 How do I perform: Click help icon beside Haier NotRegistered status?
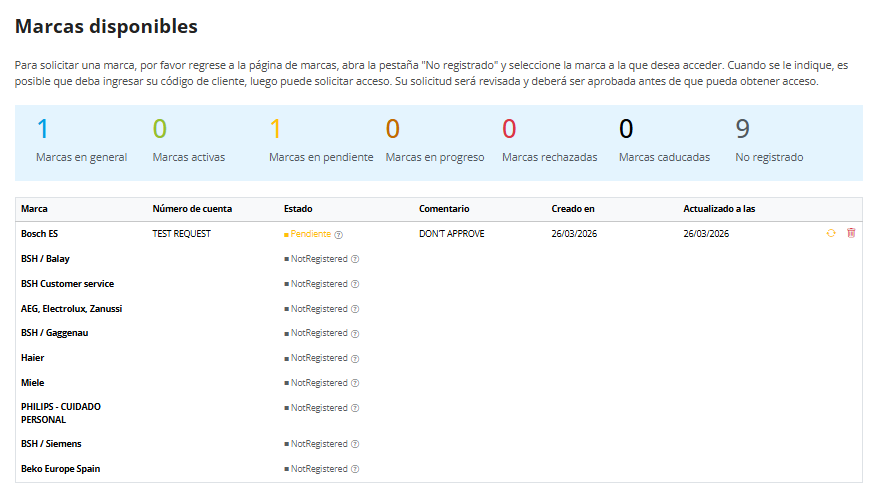pos(355,359)
